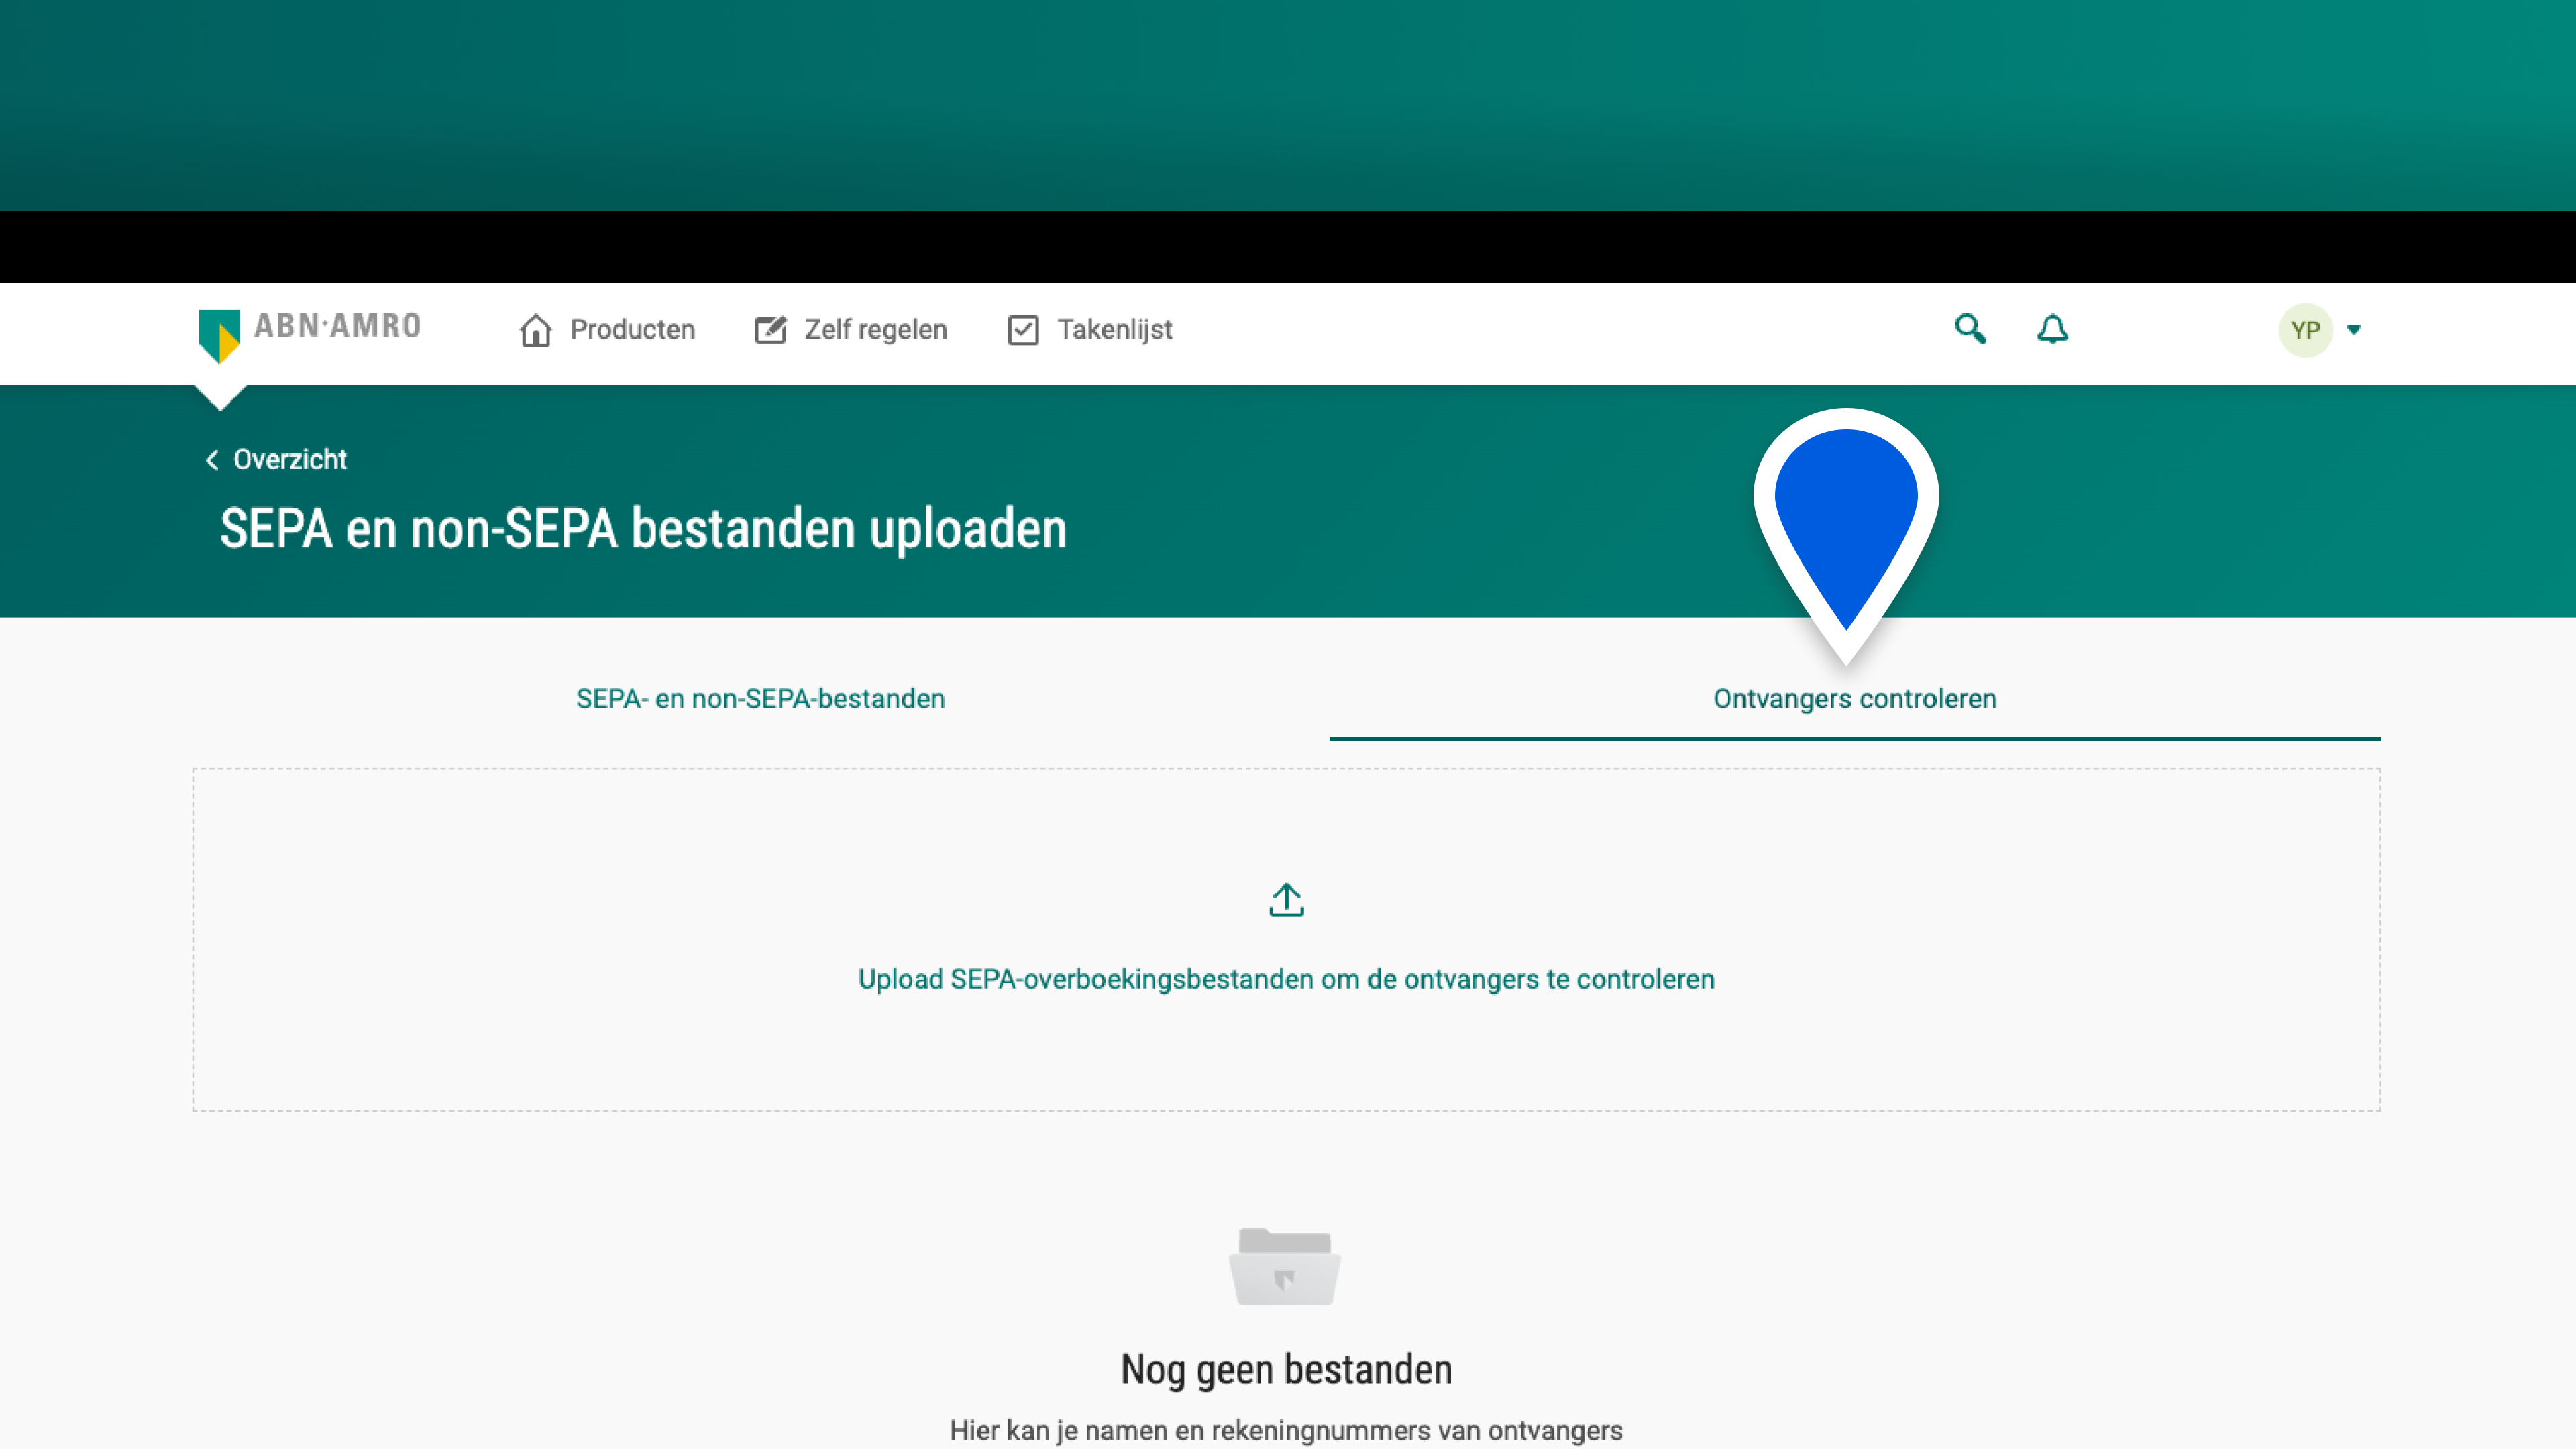Click the ABN AMRO shield logo
Screen dimensions: 2576x1449
219,334
